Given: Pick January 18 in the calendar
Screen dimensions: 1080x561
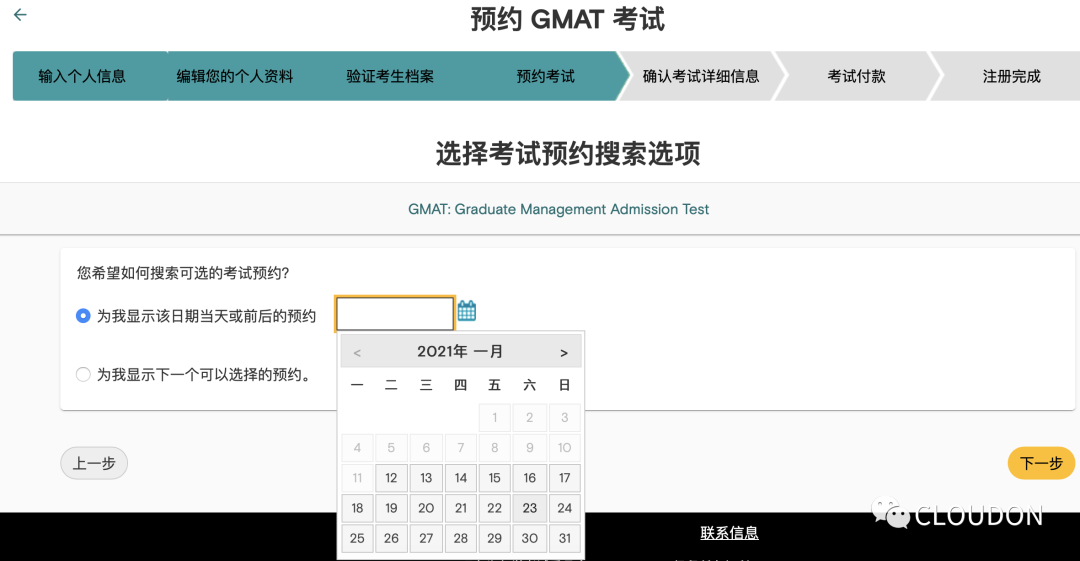Looking at the screenshot, I should pos(357,508).
